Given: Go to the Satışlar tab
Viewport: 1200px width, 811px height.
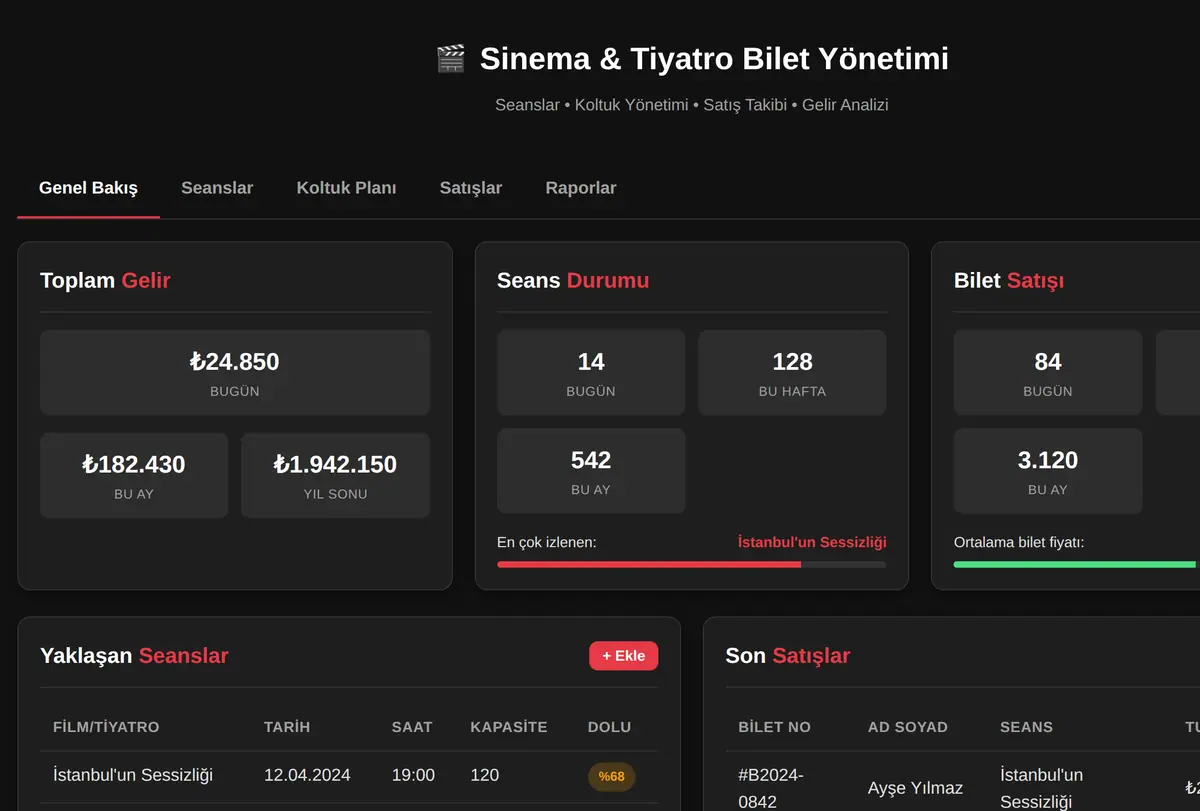Looking at the screenshot, I should pyautogui.click(x=471, y=188).
